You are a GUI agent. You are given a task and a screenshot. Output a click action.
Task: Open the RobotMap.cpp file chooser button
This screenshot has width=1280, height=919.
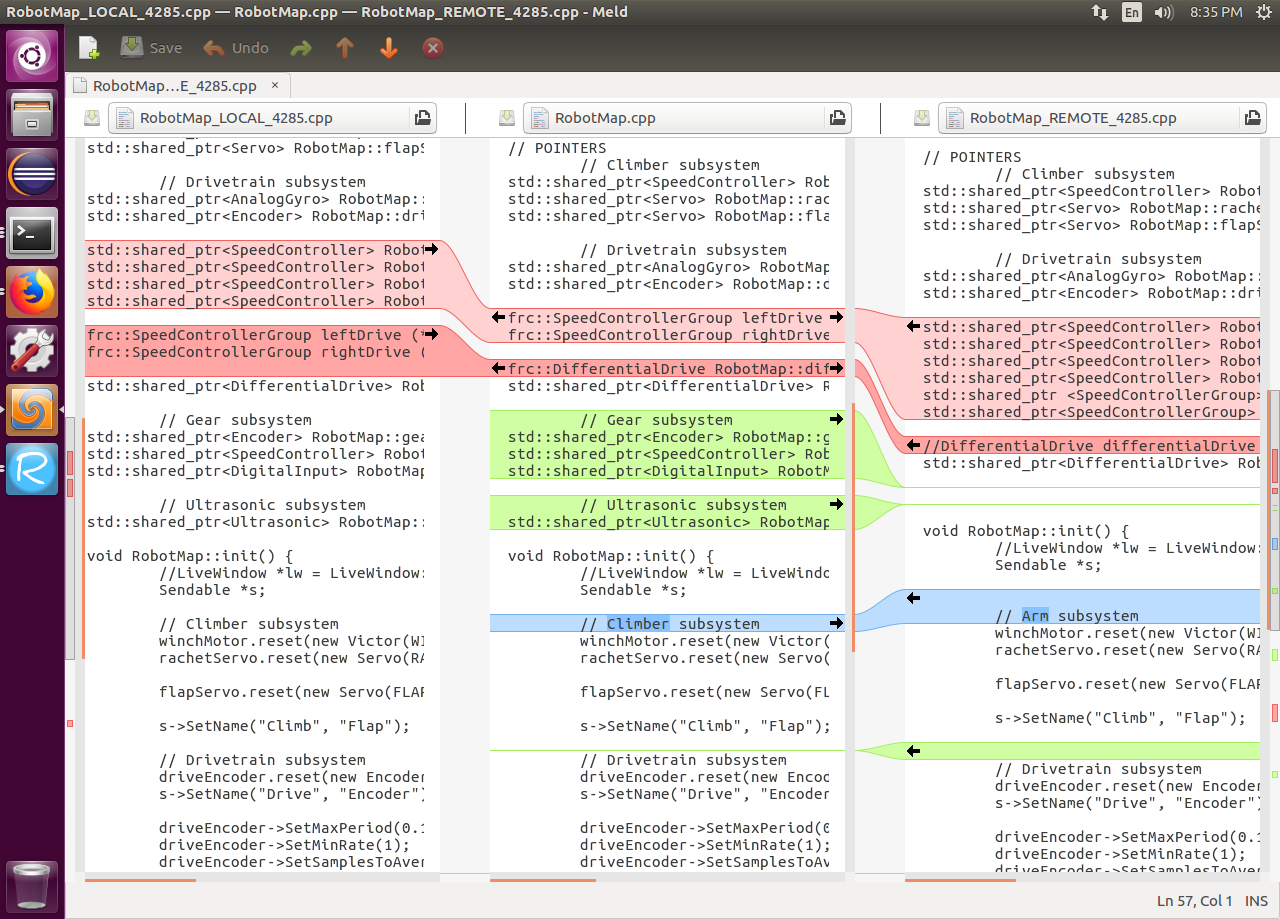tap(673, 118)
